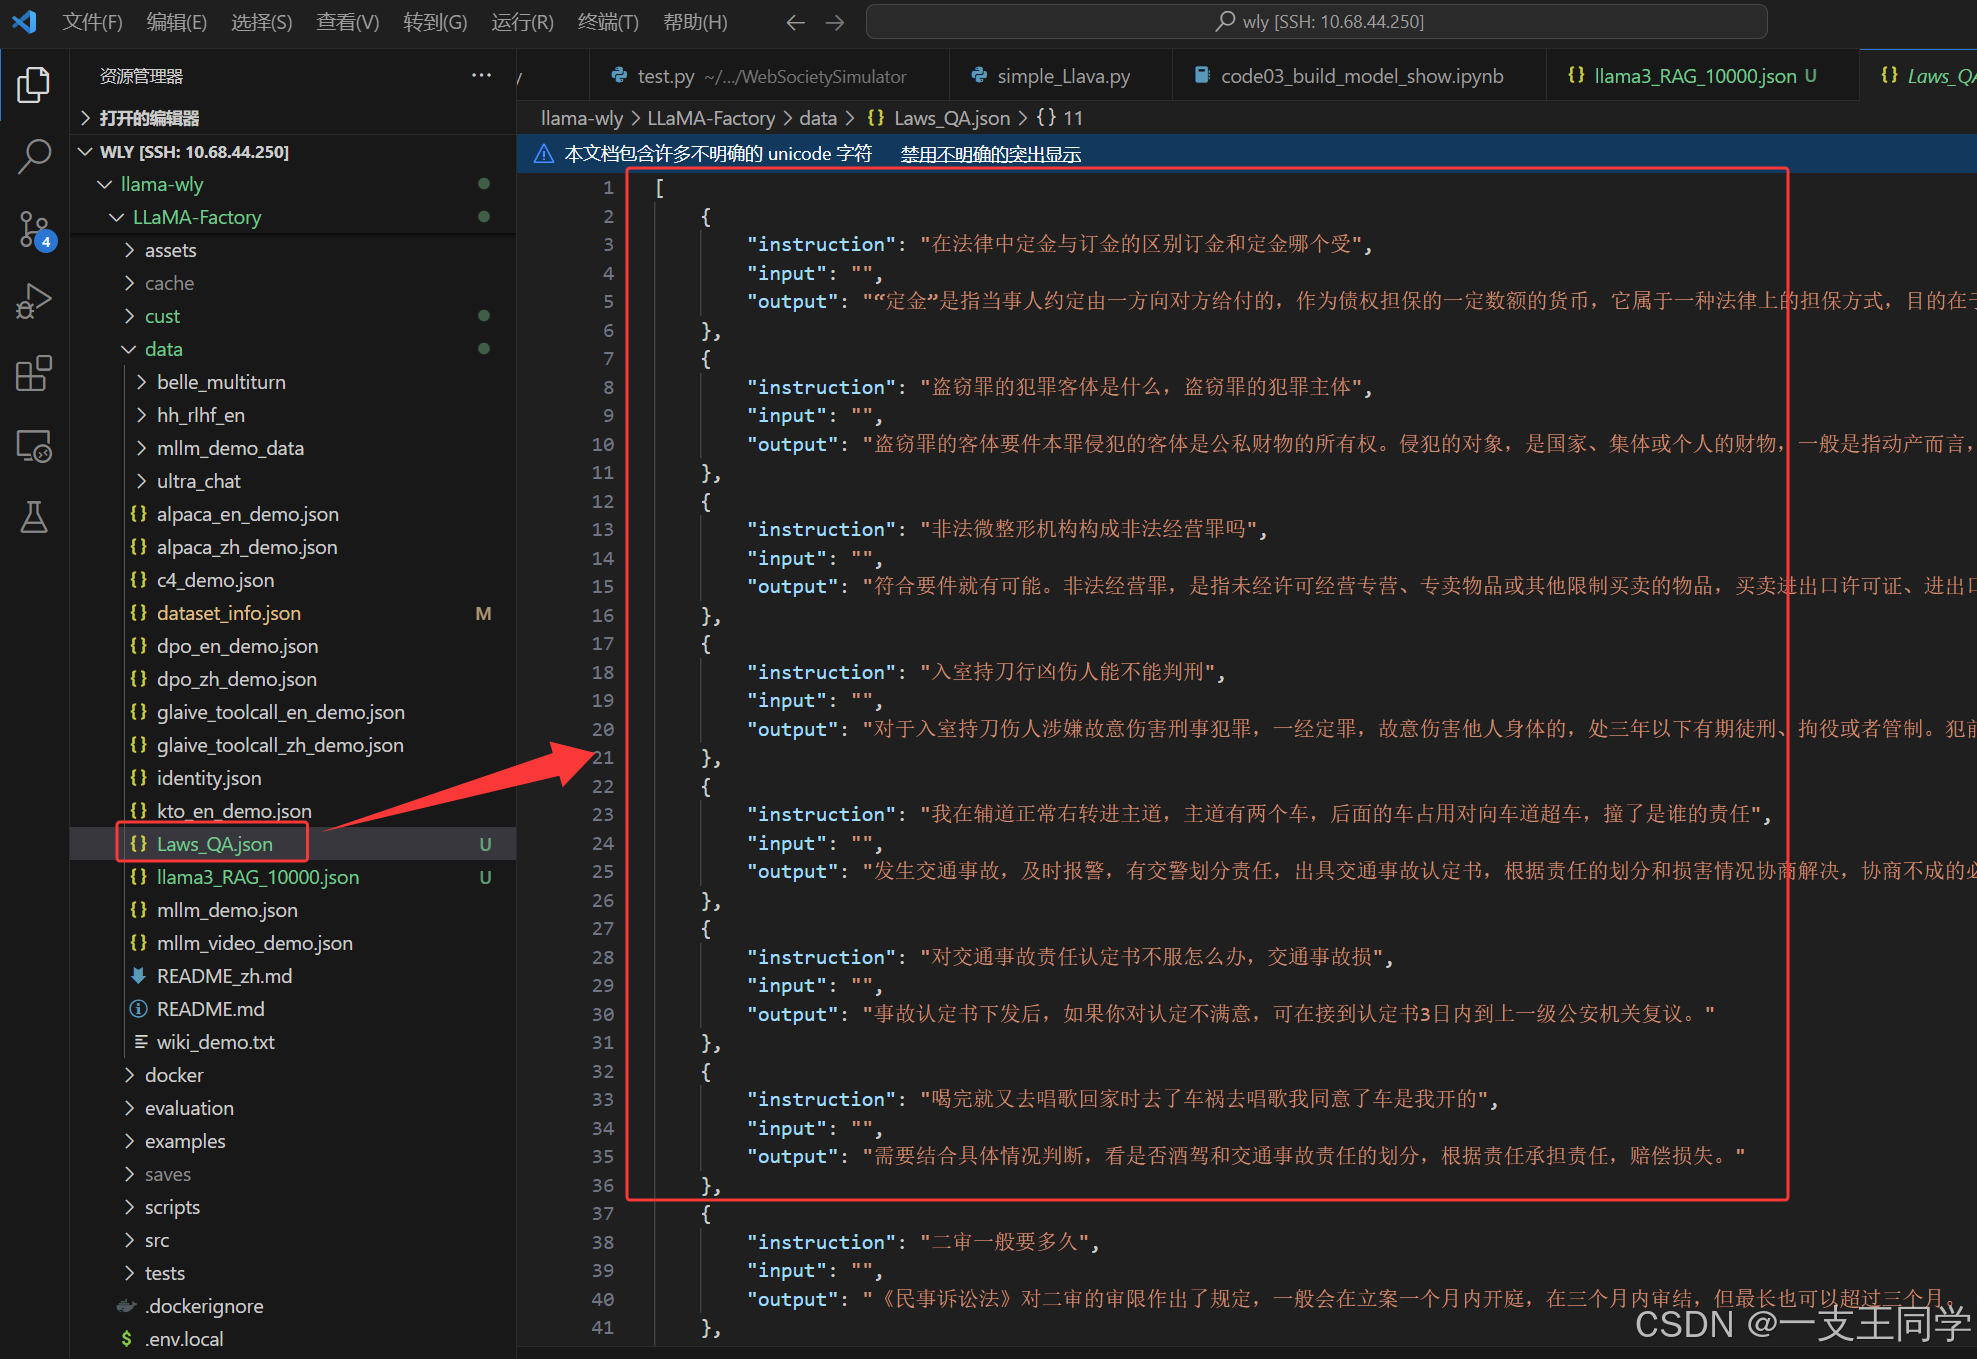Switch to the simple_Llava.py tab
Screen dimensions: 1977x1359
coord(1063,76)
